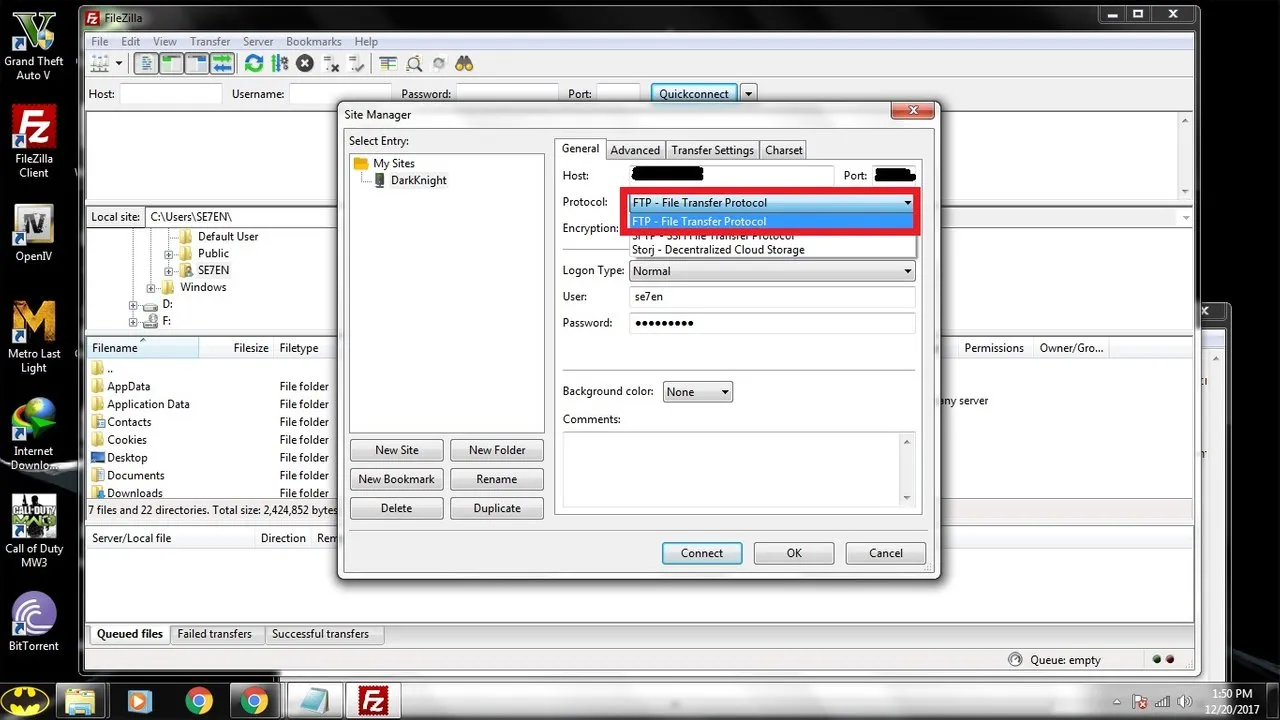Screen dimensions: 1280x720
Task: Open the View menu
Action: pyautogui.click(x=165, y=42)
